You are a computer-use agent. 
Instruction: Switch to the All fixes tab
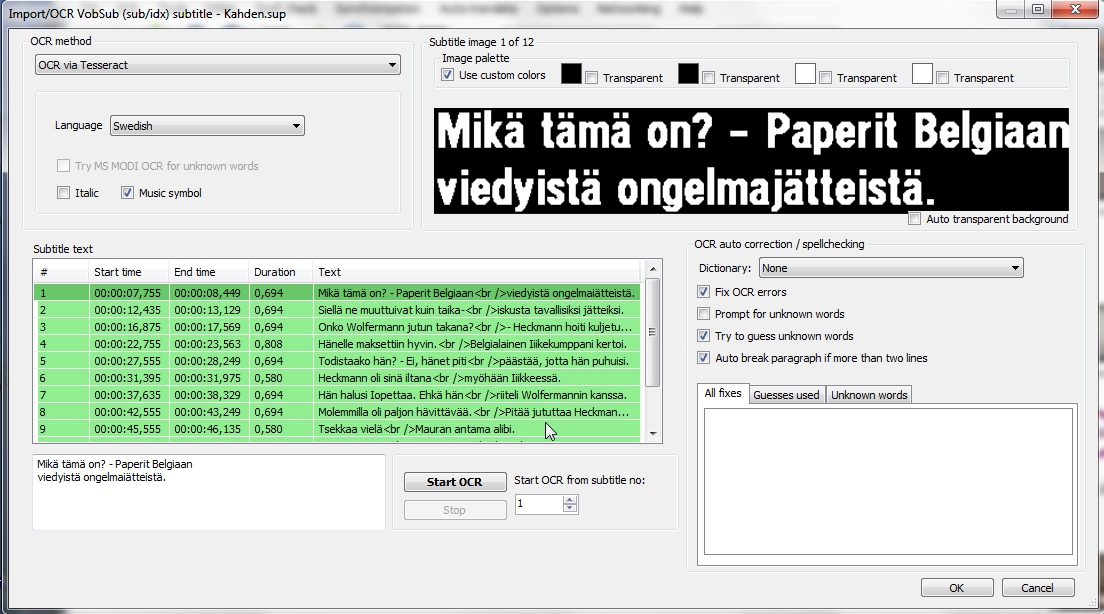pyautogui.click(x=722, y=394)
